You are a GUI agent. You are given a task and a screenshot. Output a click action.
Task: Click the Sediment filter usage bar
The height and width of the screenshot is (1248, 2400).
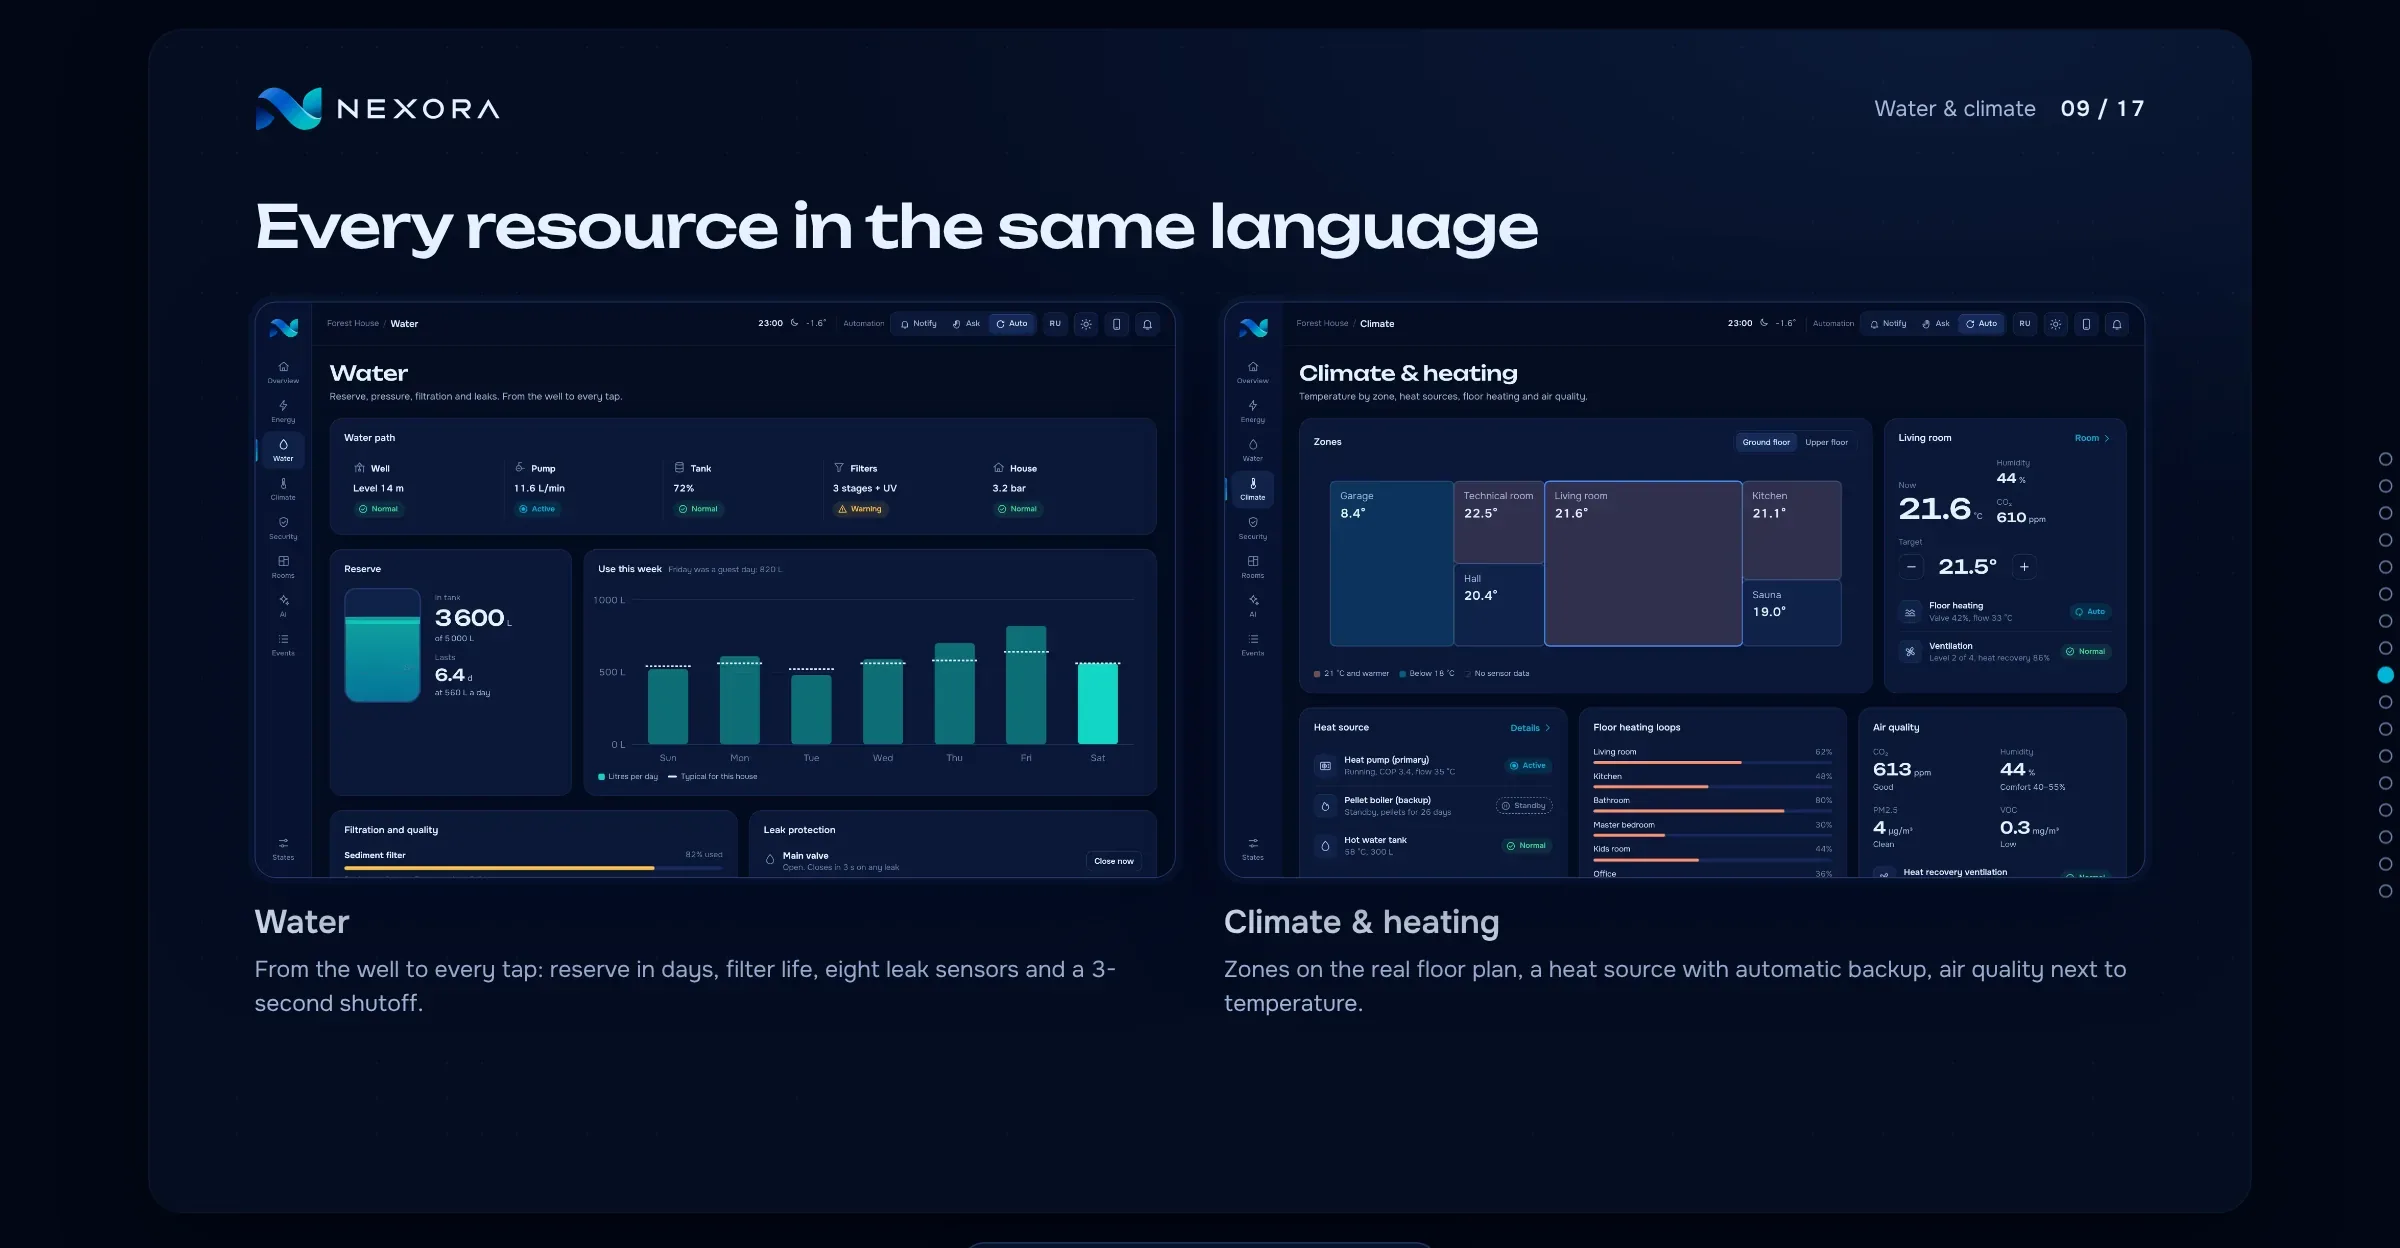pos(533,868)
